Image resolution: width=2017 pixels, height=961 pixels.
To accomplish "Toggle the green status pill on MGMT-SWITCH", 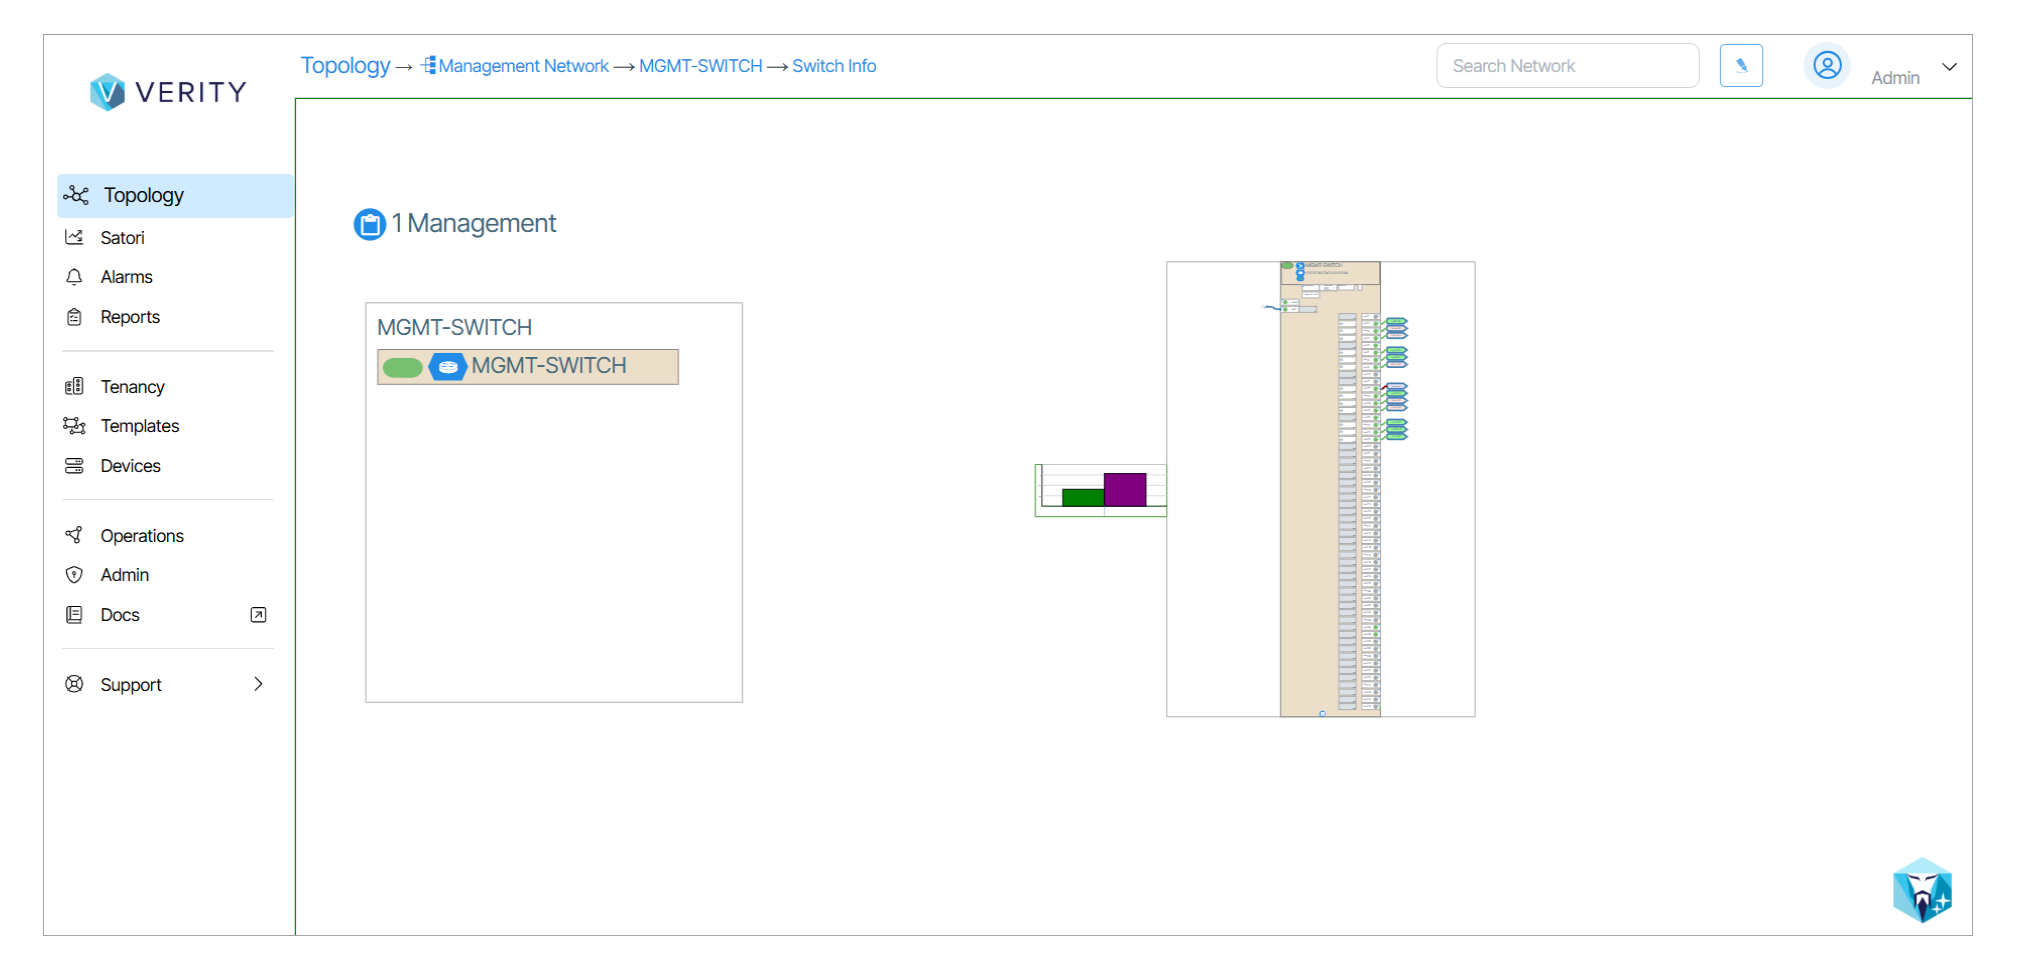I will click(403, 367).
